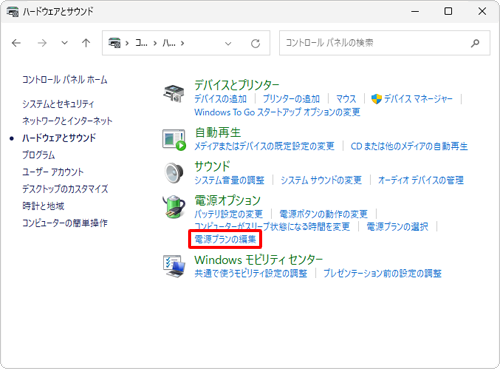The image size is (500, 369).
Task: Click 電源ボタンの動作の変更 link
Action: (x=323, y=214)
